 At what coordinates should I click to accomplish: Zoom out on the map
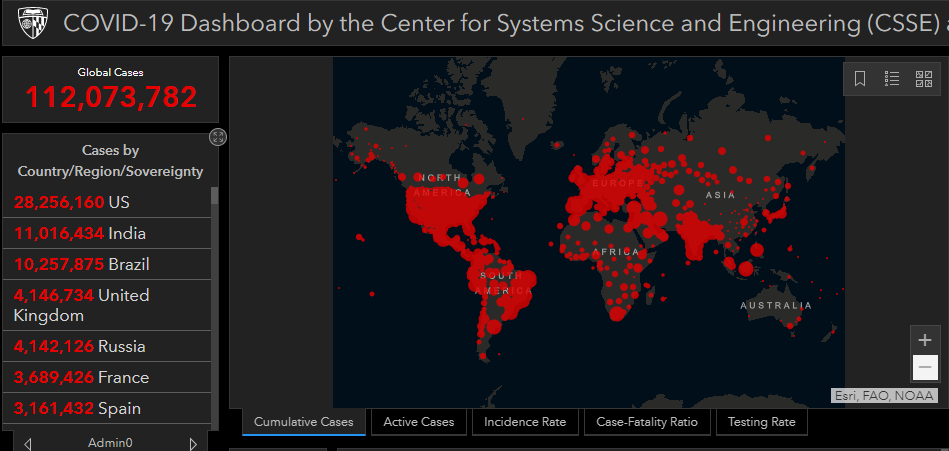(x=925, y=368)
